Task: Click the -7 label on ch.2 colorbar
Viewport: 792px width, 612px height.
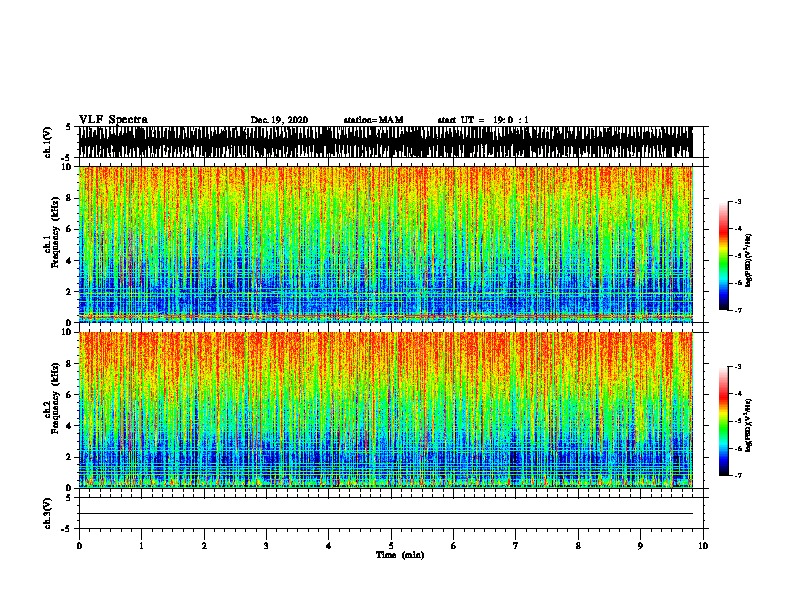Action: [x=737, y=475]
